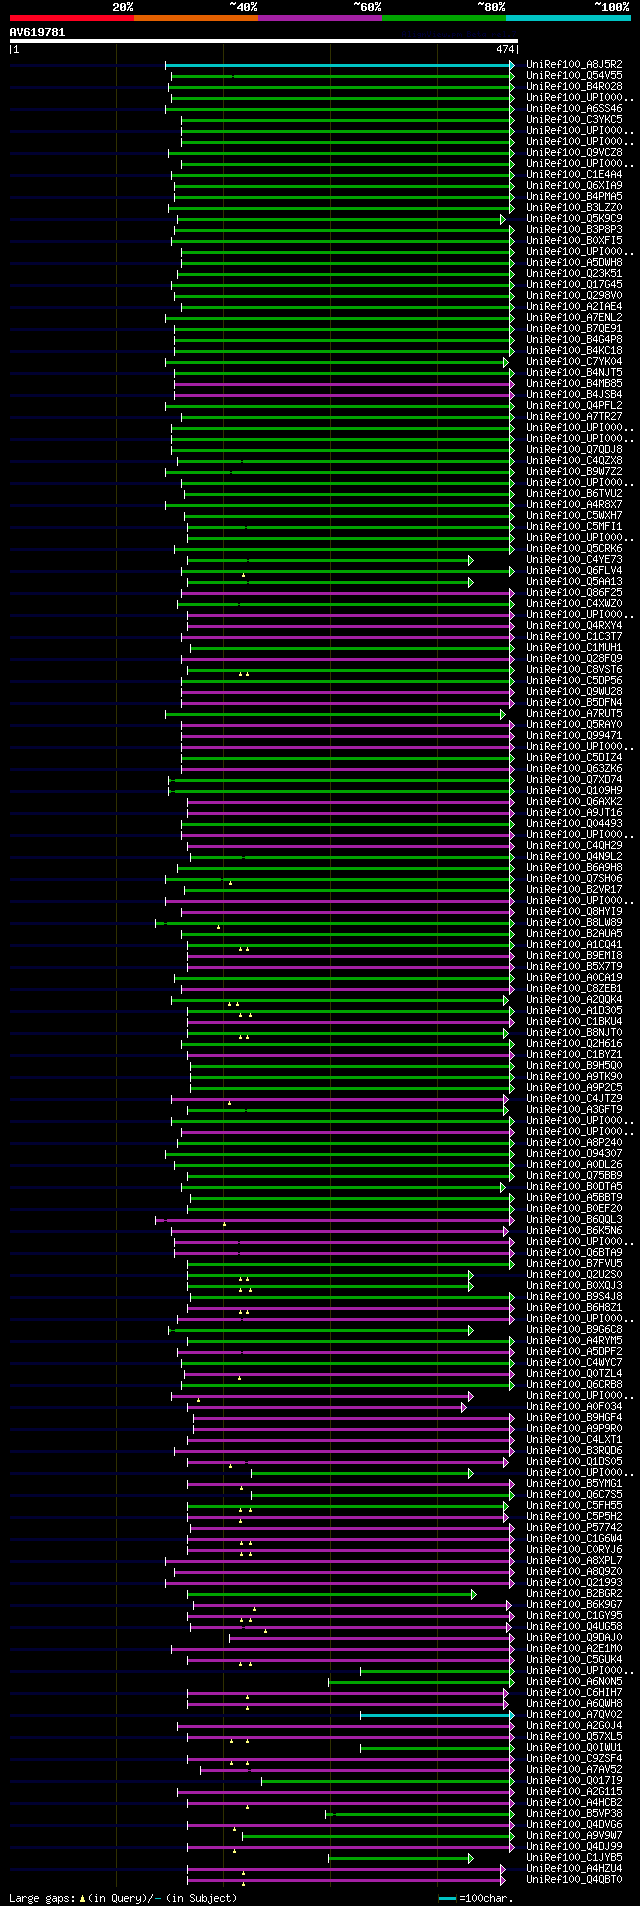
Task: Click the white query sequence ruler bar
Action: [x=264, y=41]
